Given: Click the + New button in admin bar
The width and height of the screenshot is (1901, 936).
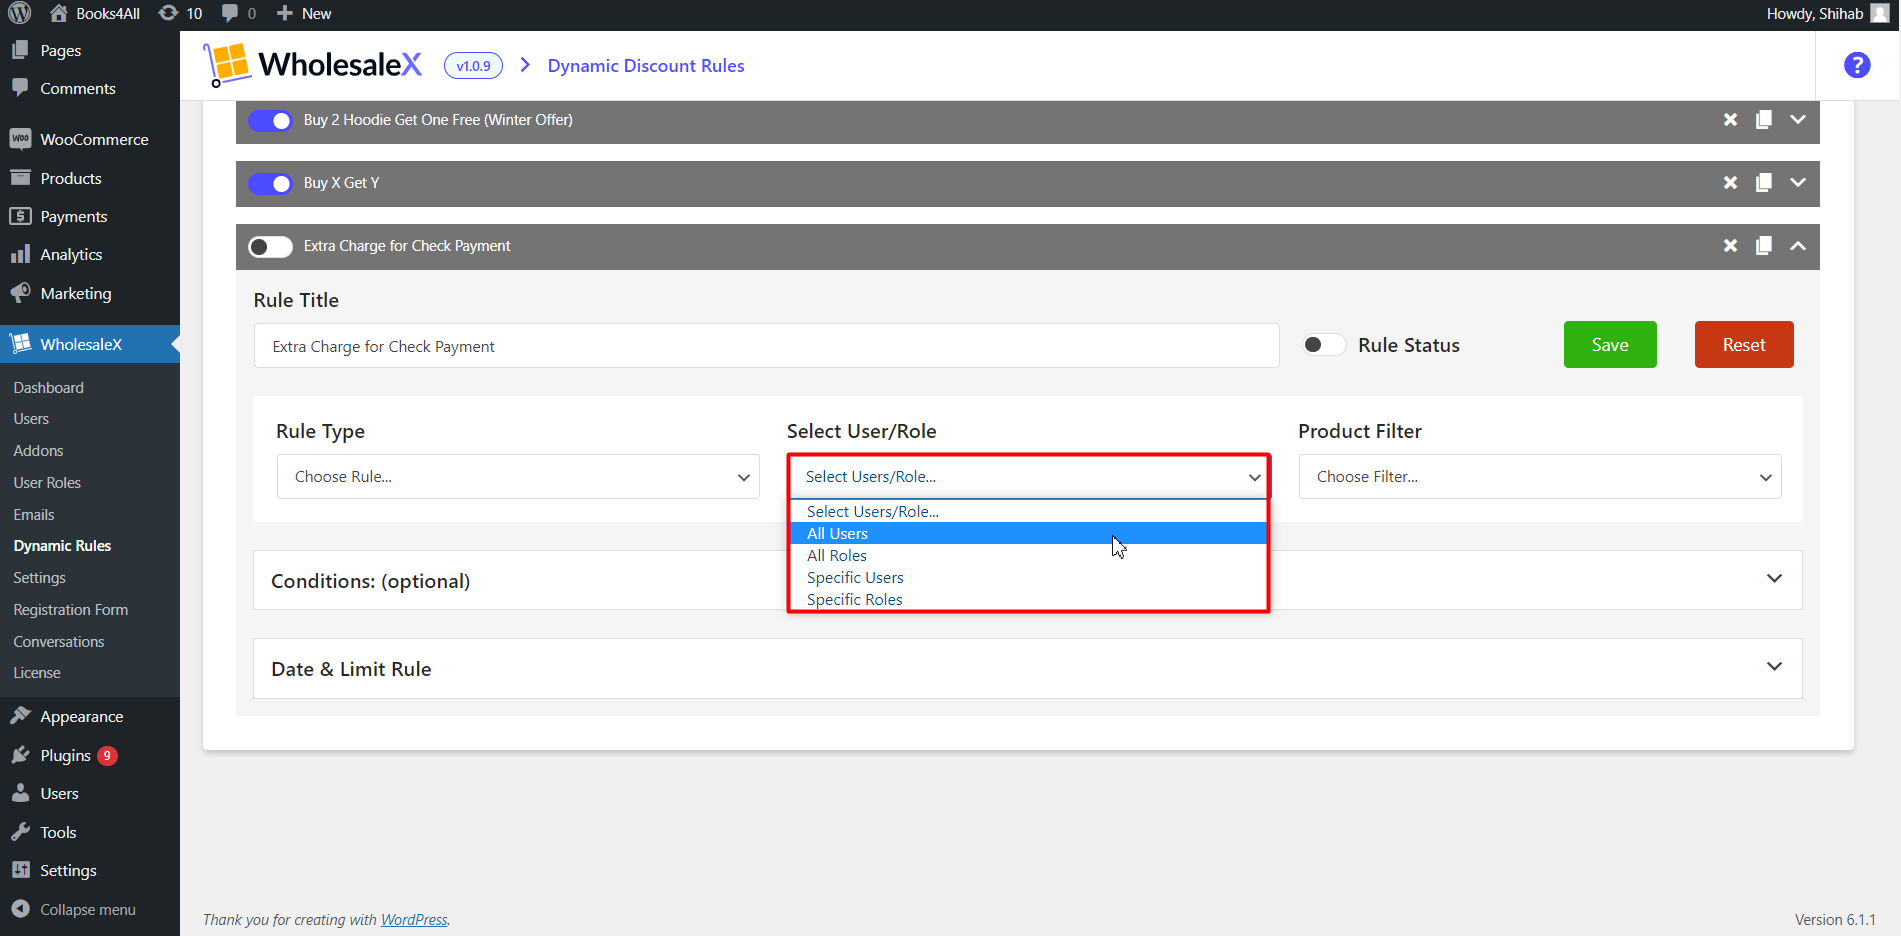Looking at the screenshot, I should point(304,13).
